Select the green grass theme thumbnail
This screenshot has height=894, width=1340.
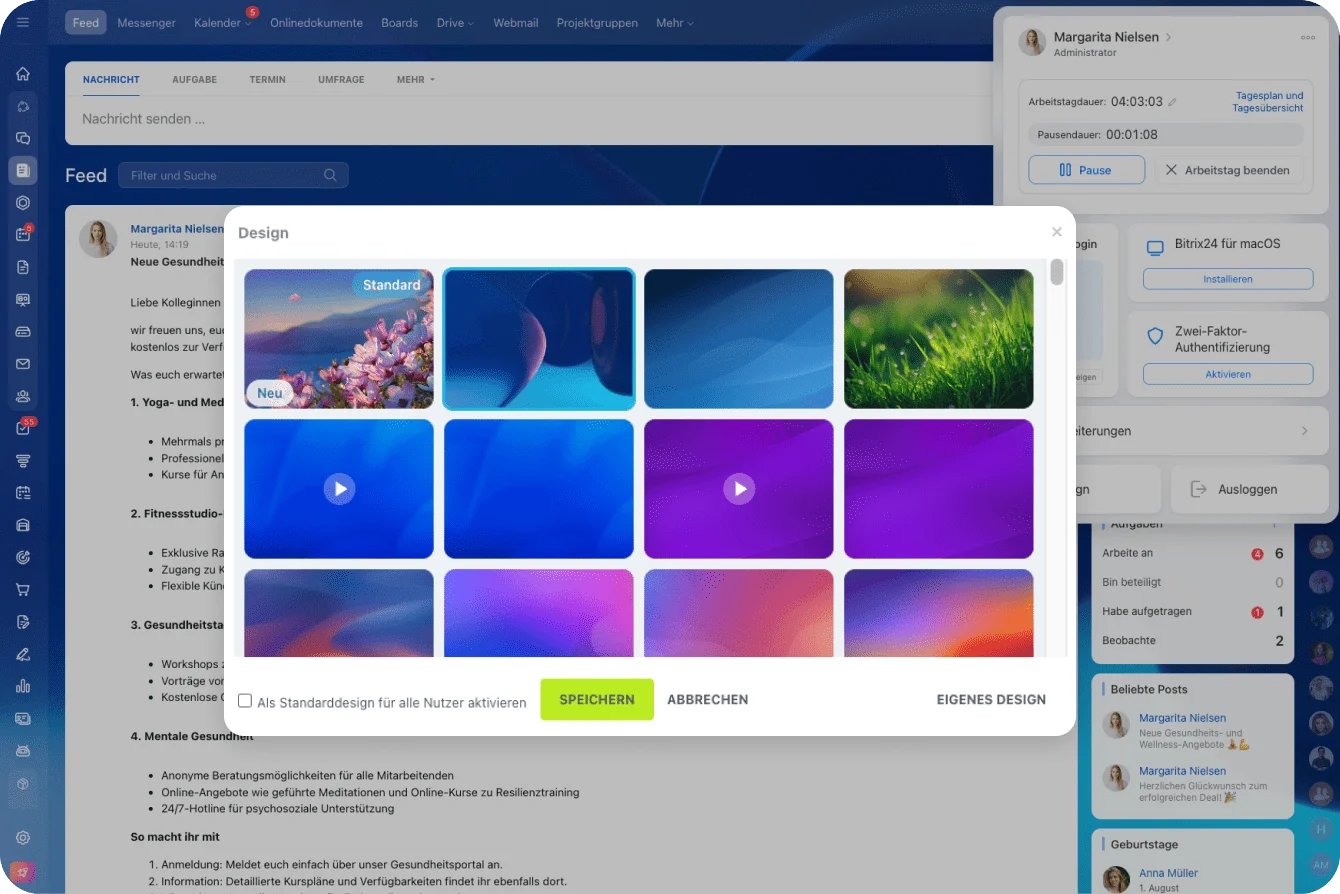pos(938,339)
